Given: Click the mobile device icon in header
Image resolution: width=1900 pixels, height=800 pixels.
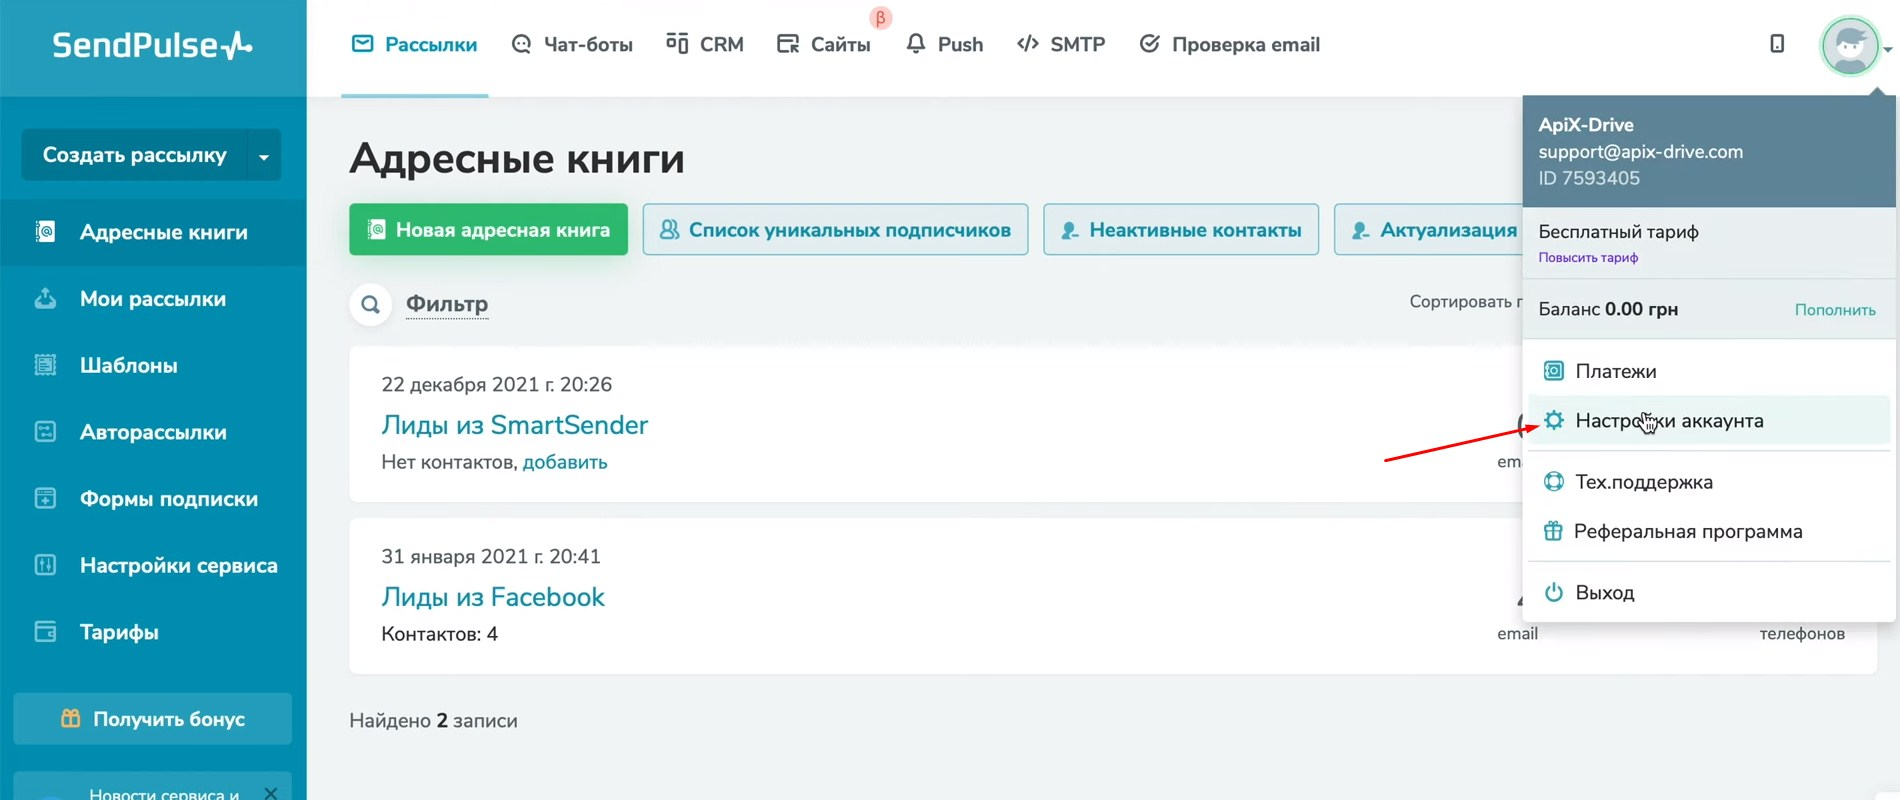Looking at the screenshot, I should [x=1777, y=44].
